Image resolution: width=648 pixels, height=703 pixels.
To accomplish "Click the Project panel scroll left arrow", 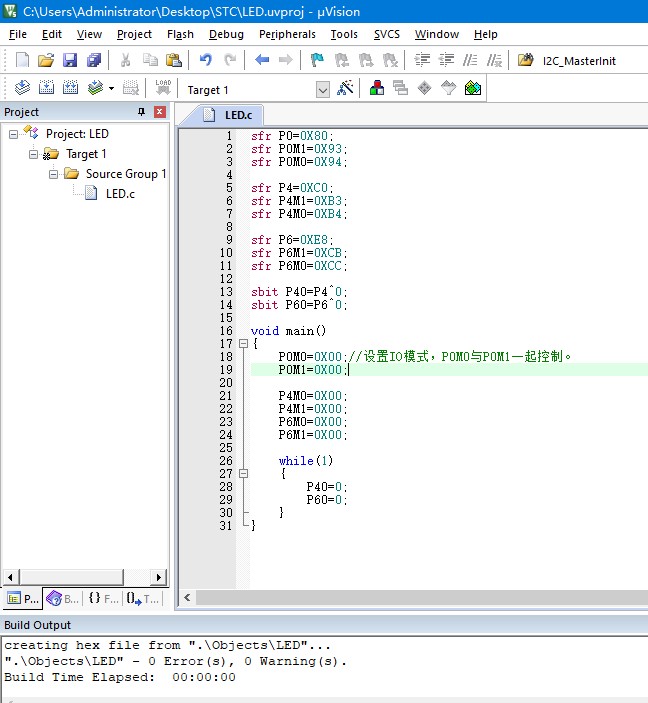I will point(10,577).
